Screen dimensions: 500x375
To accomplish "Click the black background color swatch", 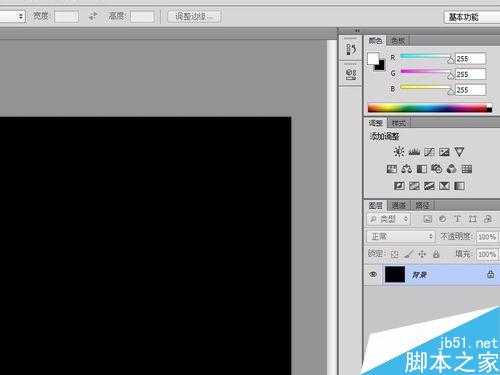I will click(380, 65).
